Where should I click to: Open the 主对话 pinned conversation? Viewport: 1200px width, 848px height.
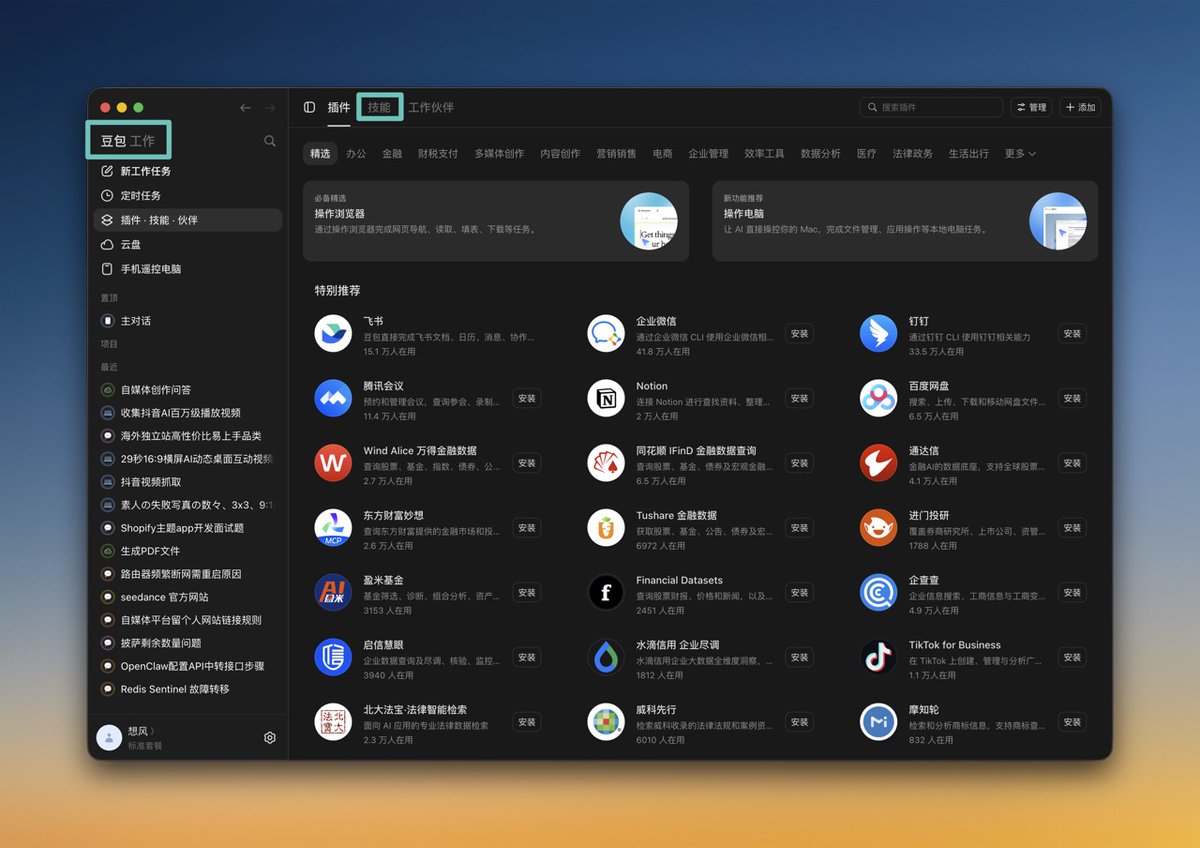pos(188,321)
